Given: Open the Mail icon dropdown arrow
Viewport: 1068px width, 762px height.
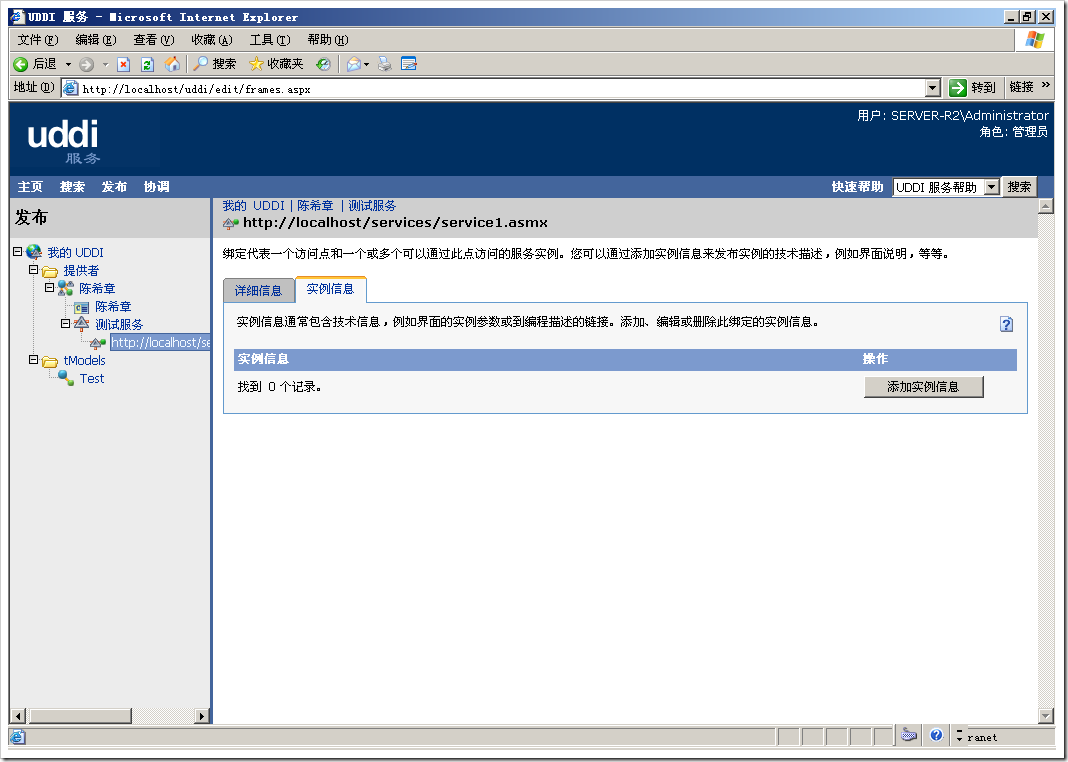Looking at the screenshot, I should (366, 65).
